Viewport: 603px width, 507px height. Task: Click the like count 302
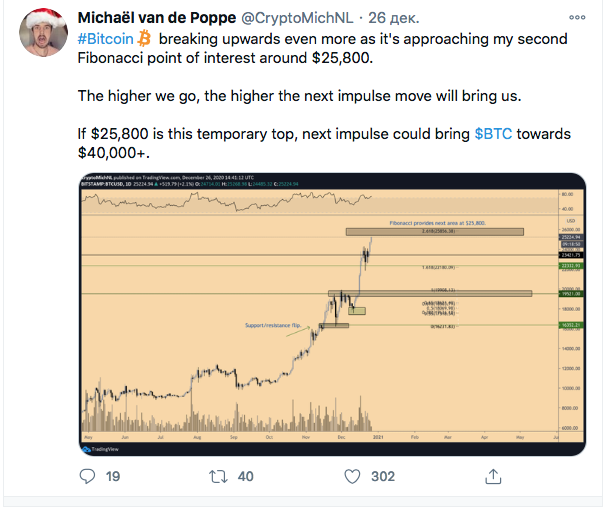tap(382, 478)
